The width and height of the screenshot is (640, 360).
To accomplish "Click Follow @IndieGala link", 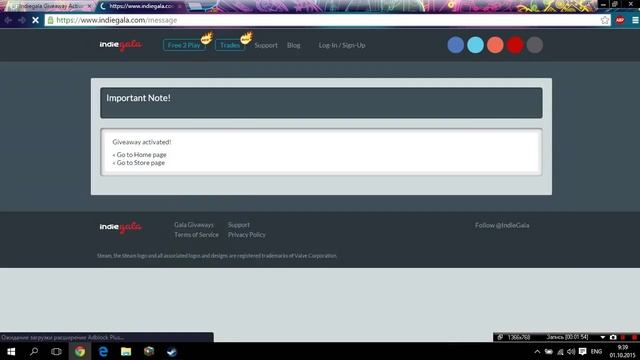I will pos(502,225).
